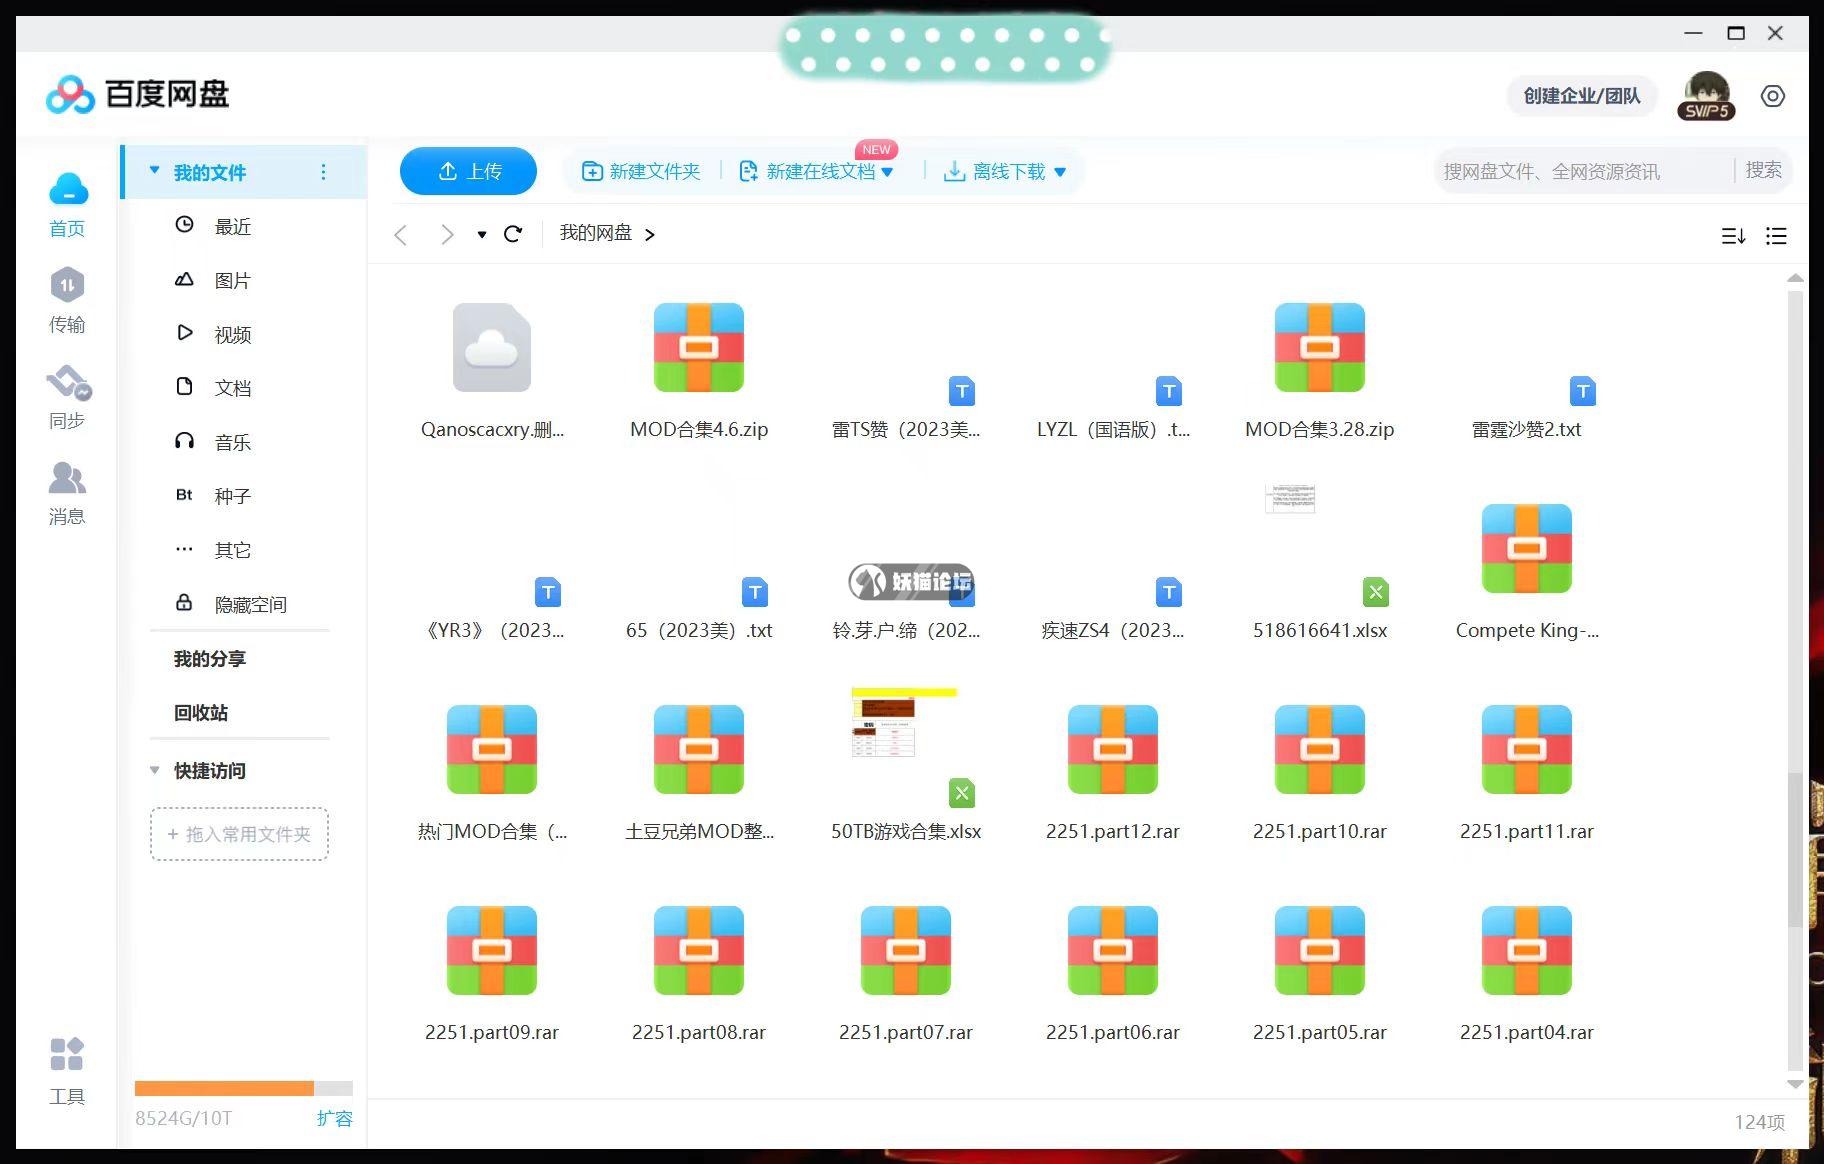Go forward with the right arrow
The height and width of the screenshot is (1164, 1824).
point(447,234)
